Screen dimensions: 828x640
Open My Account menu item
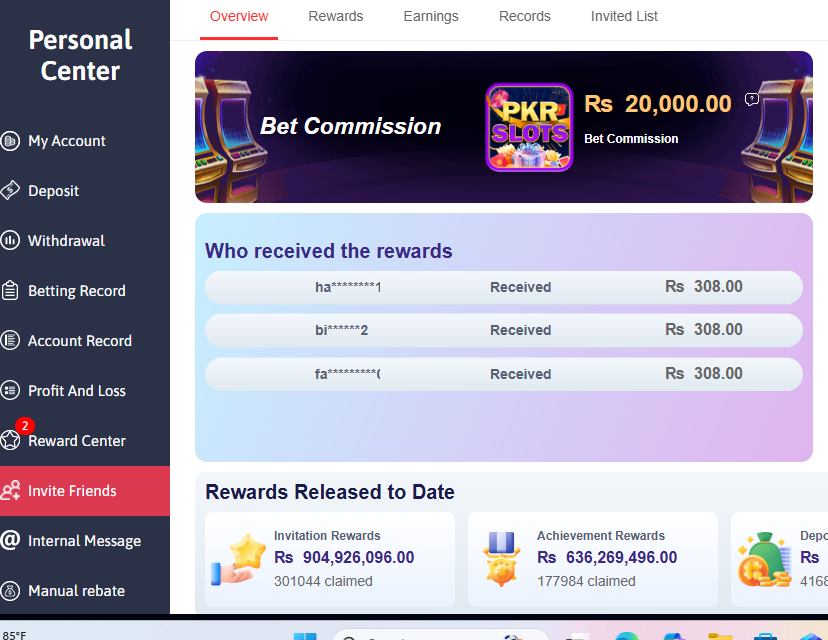coord(84,141)
